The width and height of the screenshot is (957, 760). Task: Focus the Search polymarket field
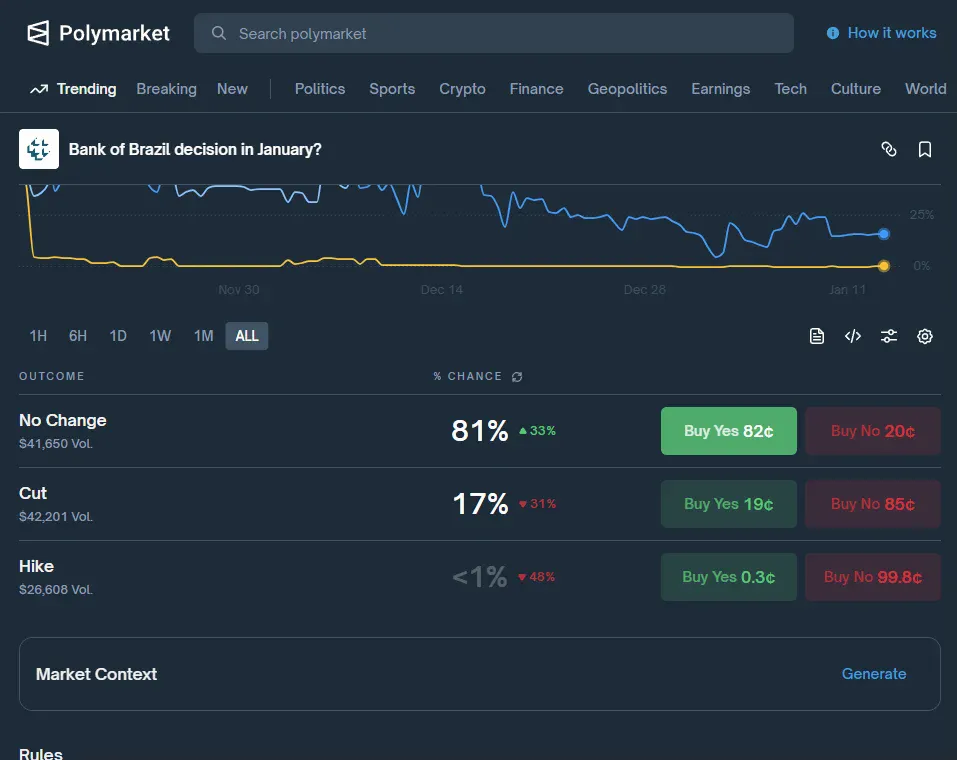(x=494, y=33)
